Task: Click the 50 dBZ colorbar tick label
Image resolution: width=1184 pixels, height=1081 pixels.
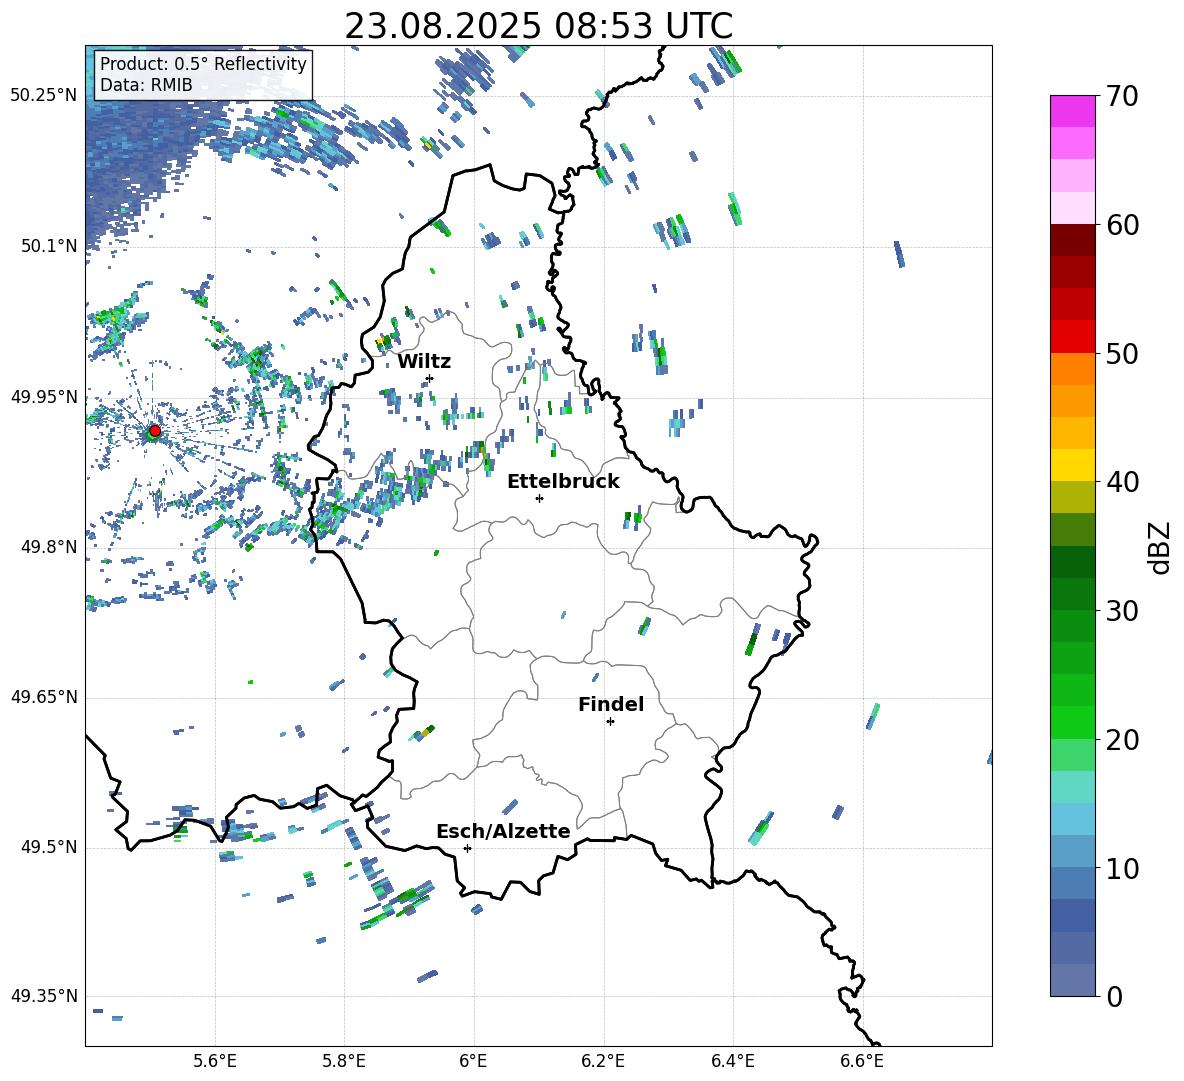Action: [x=1123, y=353]
